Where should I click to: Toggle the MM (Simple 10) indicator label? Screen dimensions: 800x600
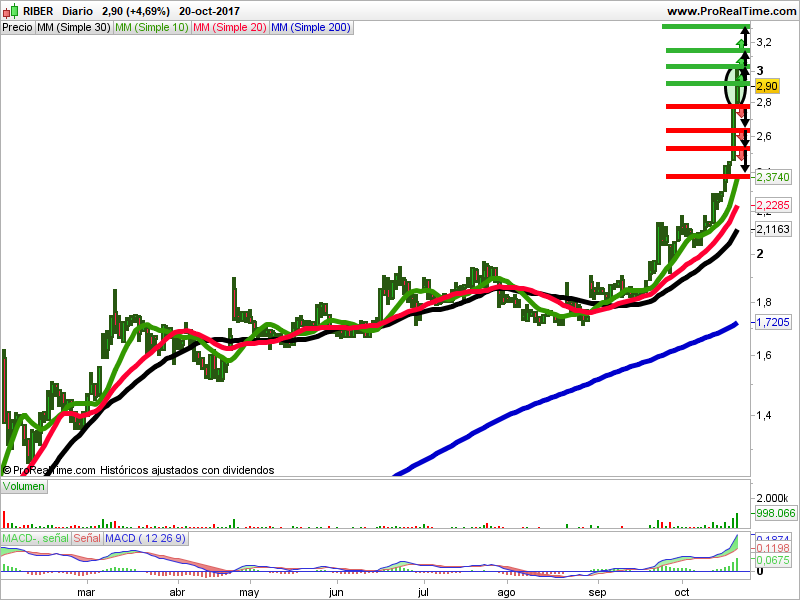point(150,28)
